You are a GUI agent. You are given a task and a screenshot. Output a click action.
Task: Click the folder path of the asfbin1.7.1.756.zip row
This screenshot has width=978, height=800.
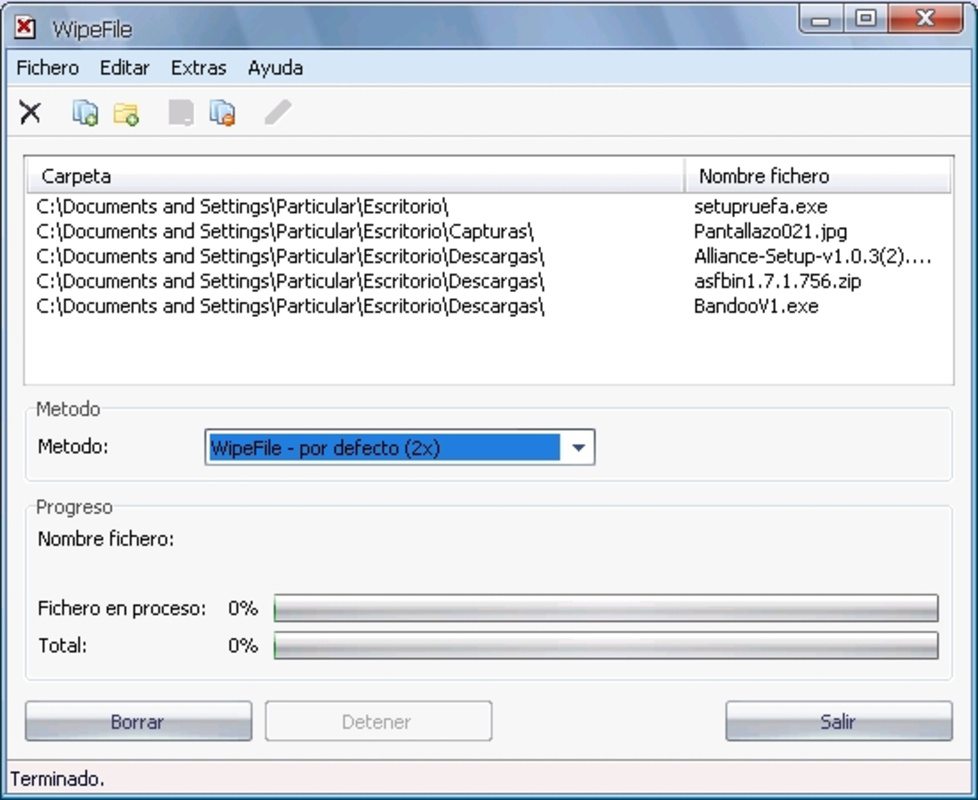[x=291, y=281]
